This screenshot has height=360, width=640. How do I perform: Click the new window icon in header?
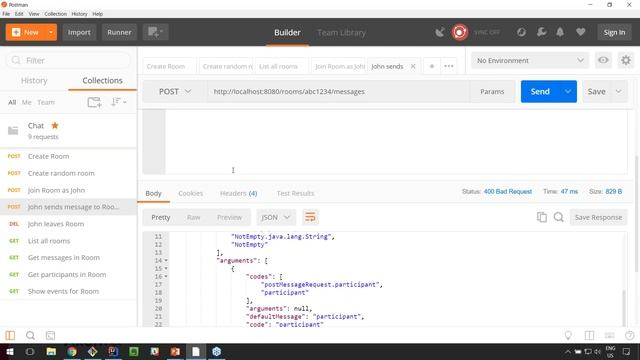pyautogui.click(x=155, y=32)
